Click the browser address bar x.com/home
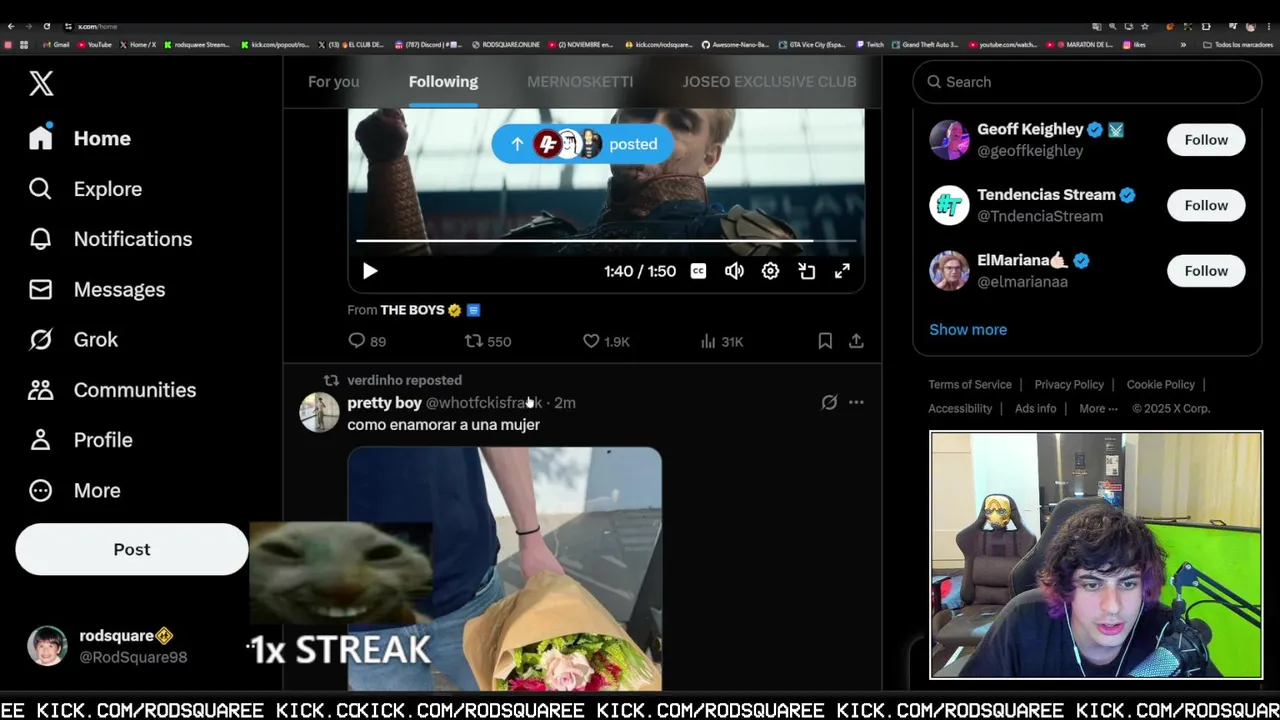1280x720 pixels. tap(97, 26)
